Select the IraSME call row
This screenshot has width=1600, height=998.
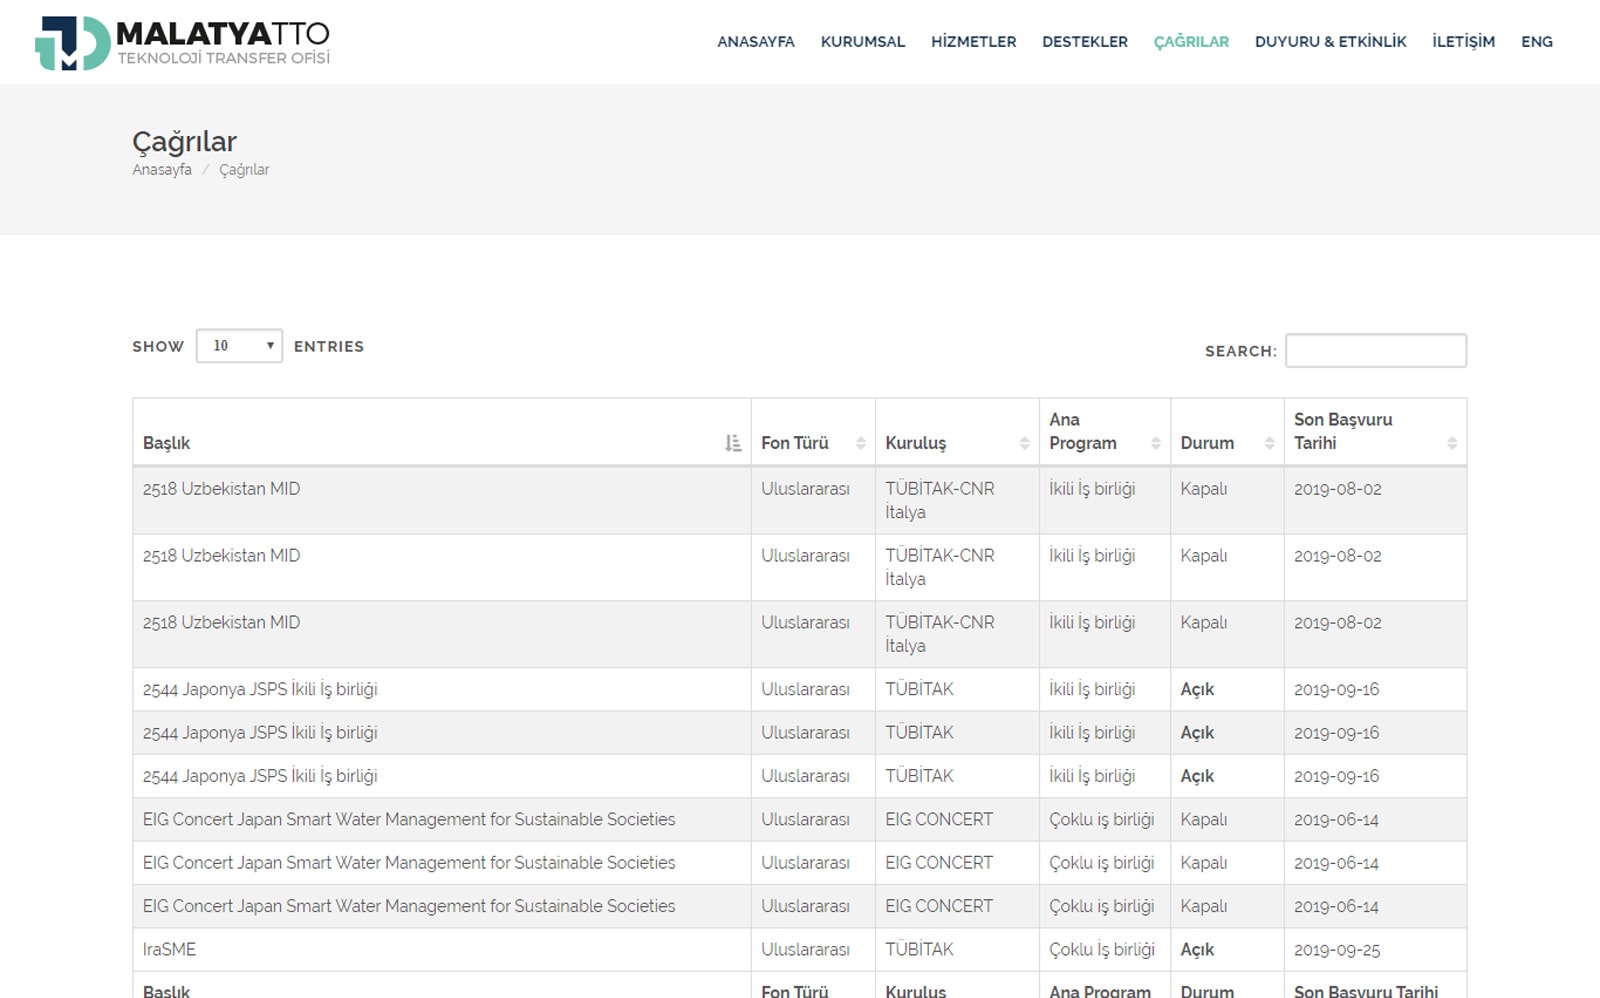pyautogui.click(x=169, y=949)
